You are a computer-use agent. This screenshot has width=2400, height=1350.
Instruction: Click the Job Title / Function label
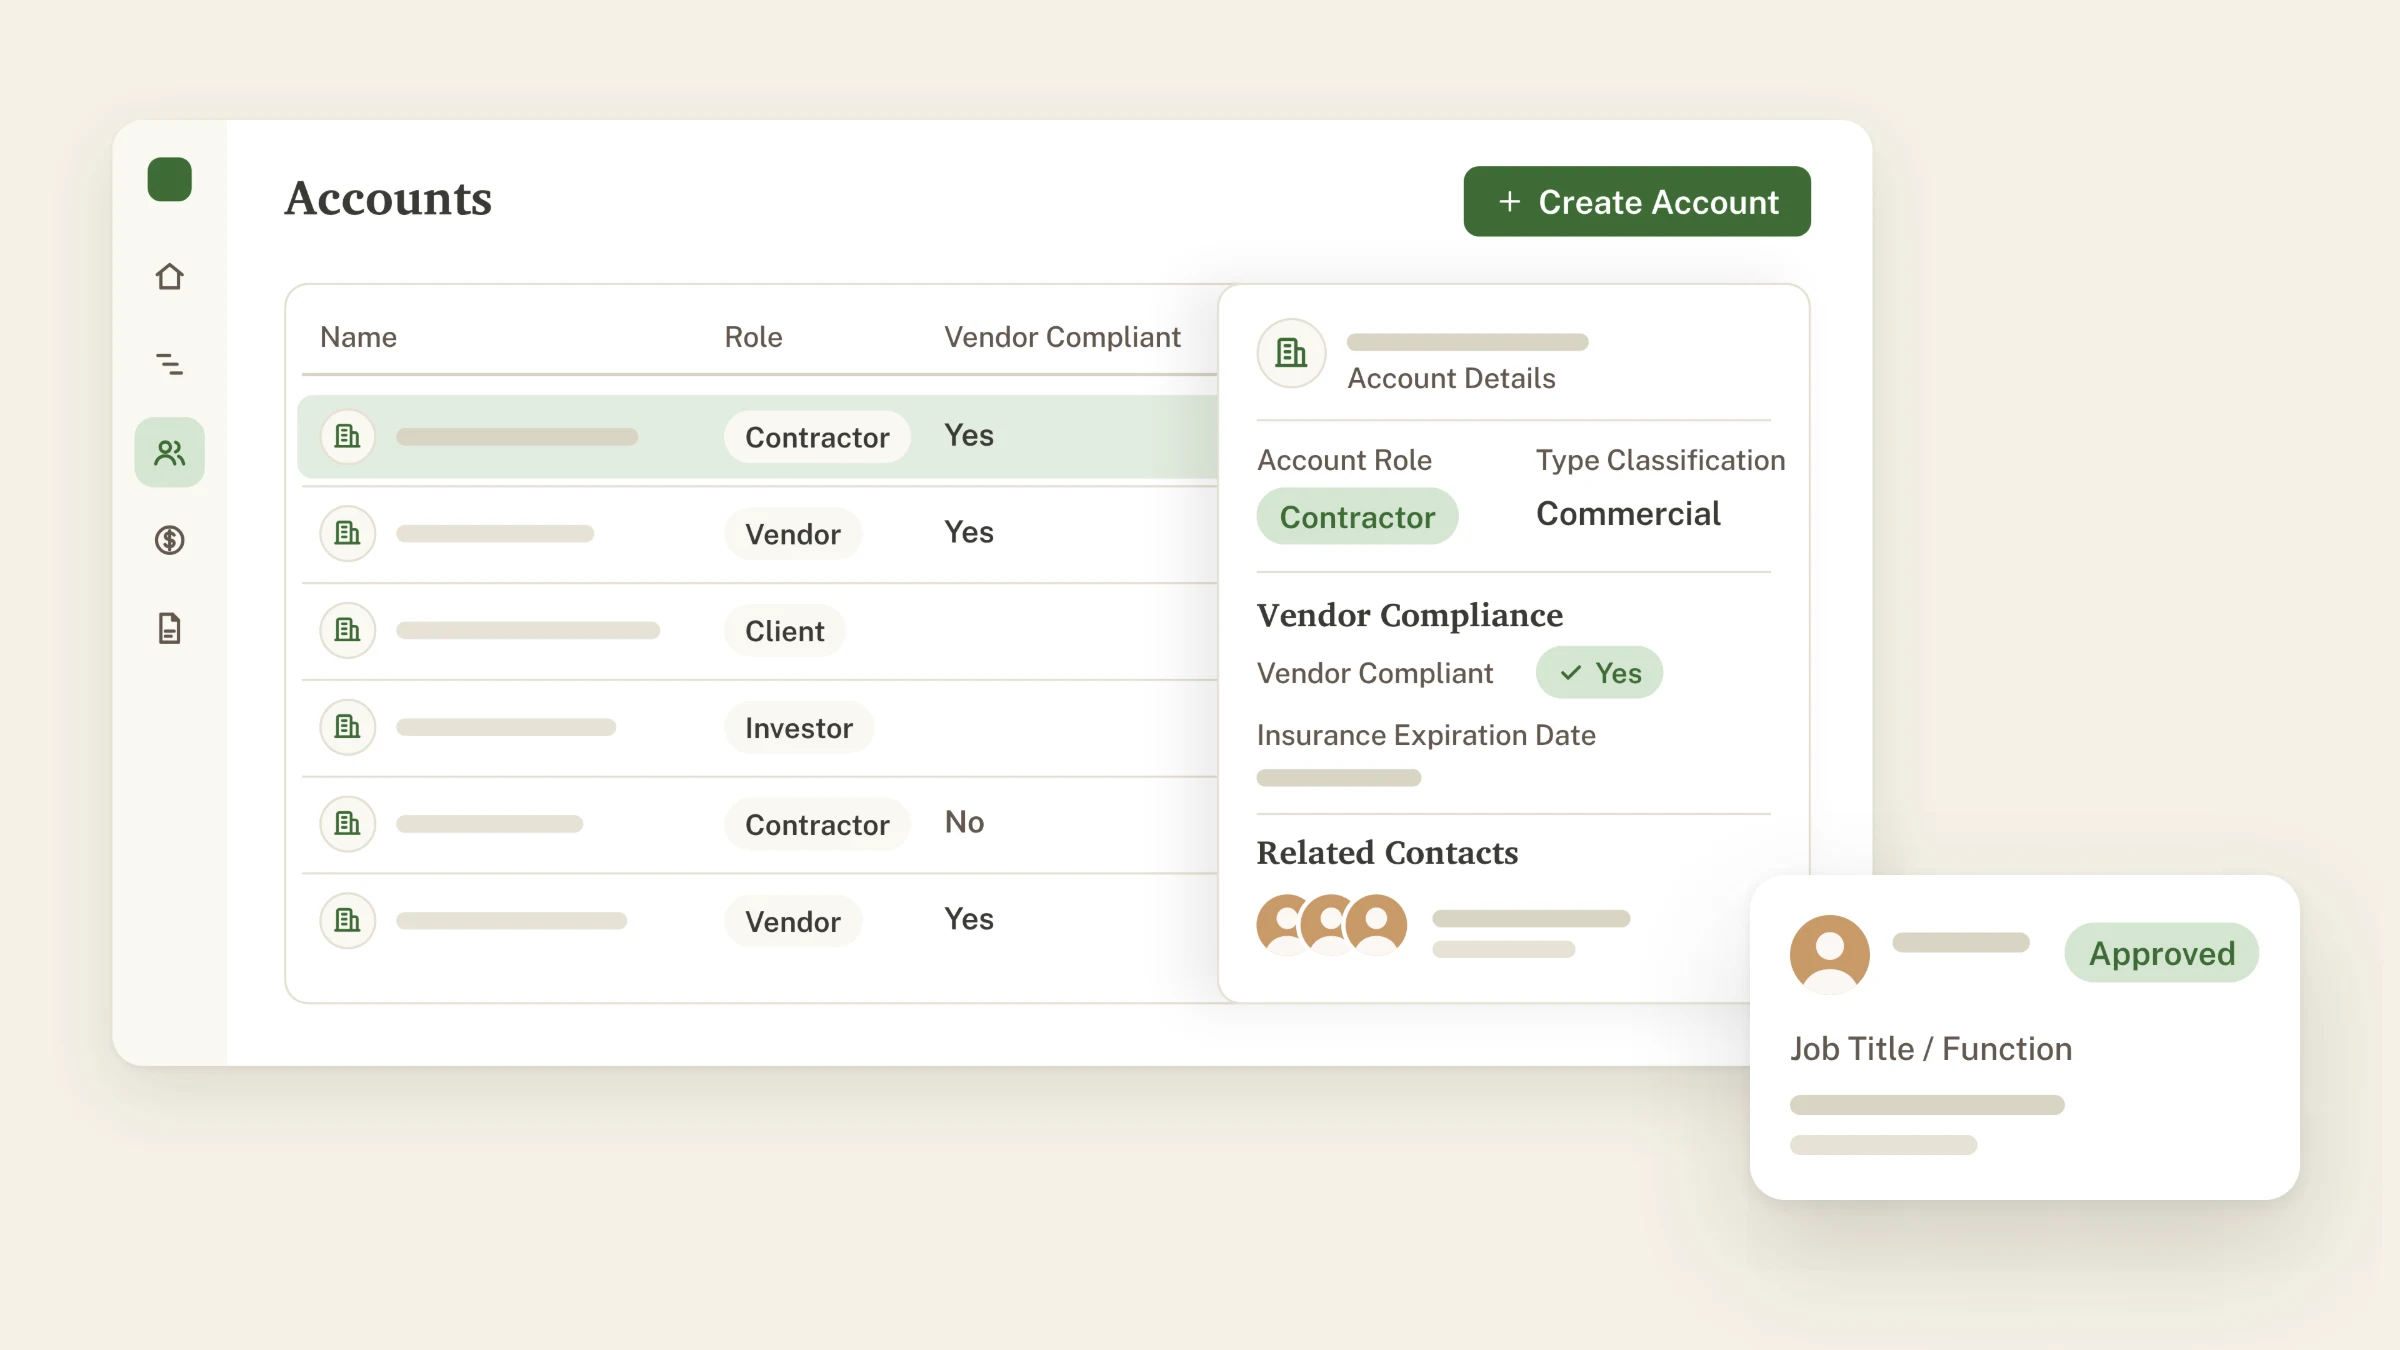[x=1931, y=1049]
